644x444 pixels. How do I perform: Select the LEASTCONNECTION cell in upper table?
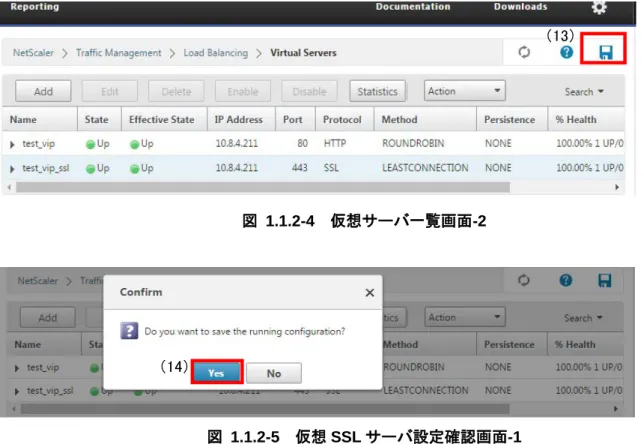click(425, 168)
